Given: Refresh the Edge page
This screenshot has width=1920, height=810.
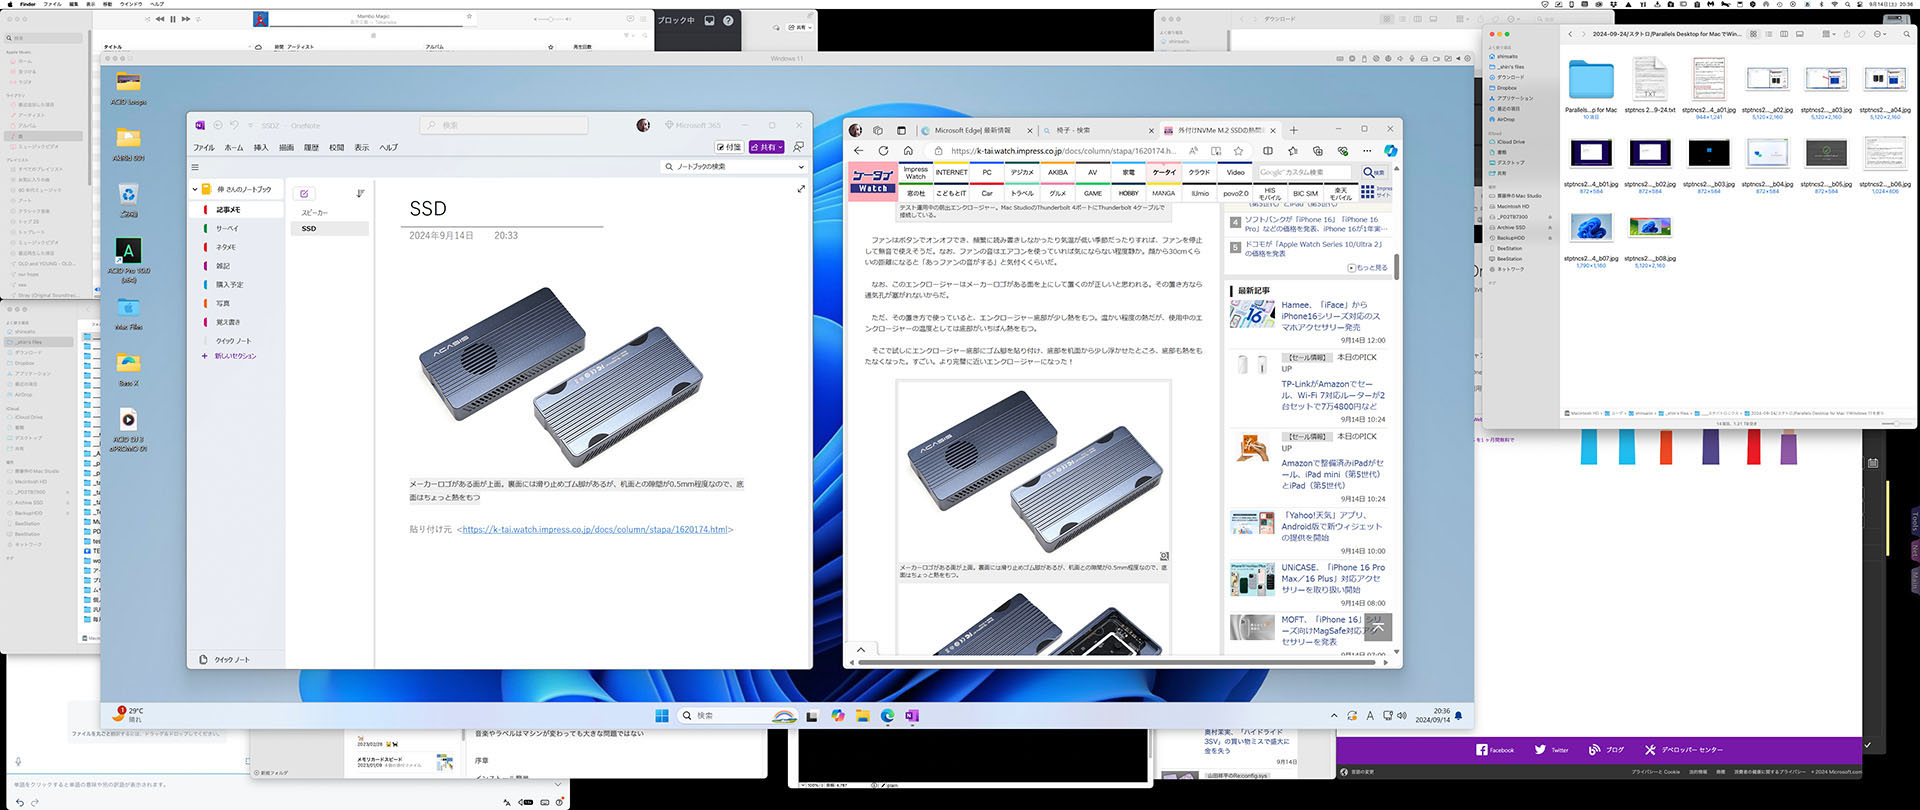Looking at the screenshot, I should coord(883,151).
